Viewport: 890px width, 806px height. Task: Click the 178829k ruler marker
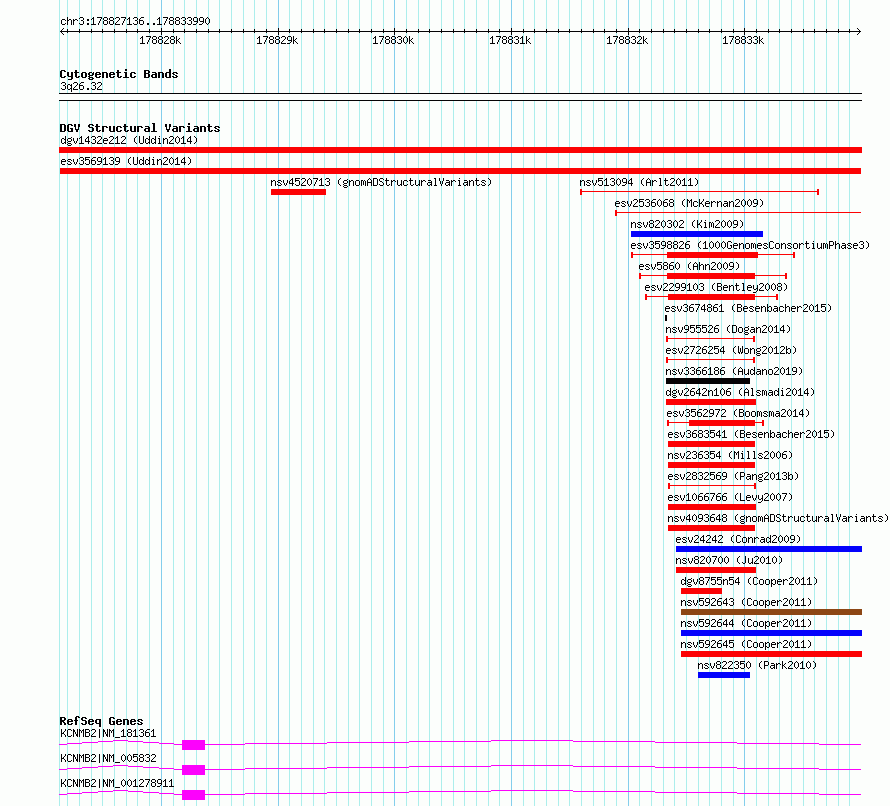(x=277, y=40)
